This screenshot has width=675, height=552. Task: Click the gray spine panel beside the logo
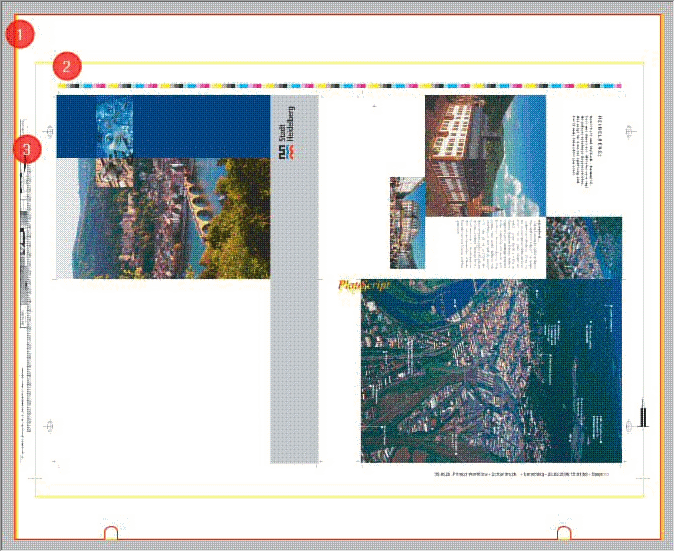pos(294,320)
